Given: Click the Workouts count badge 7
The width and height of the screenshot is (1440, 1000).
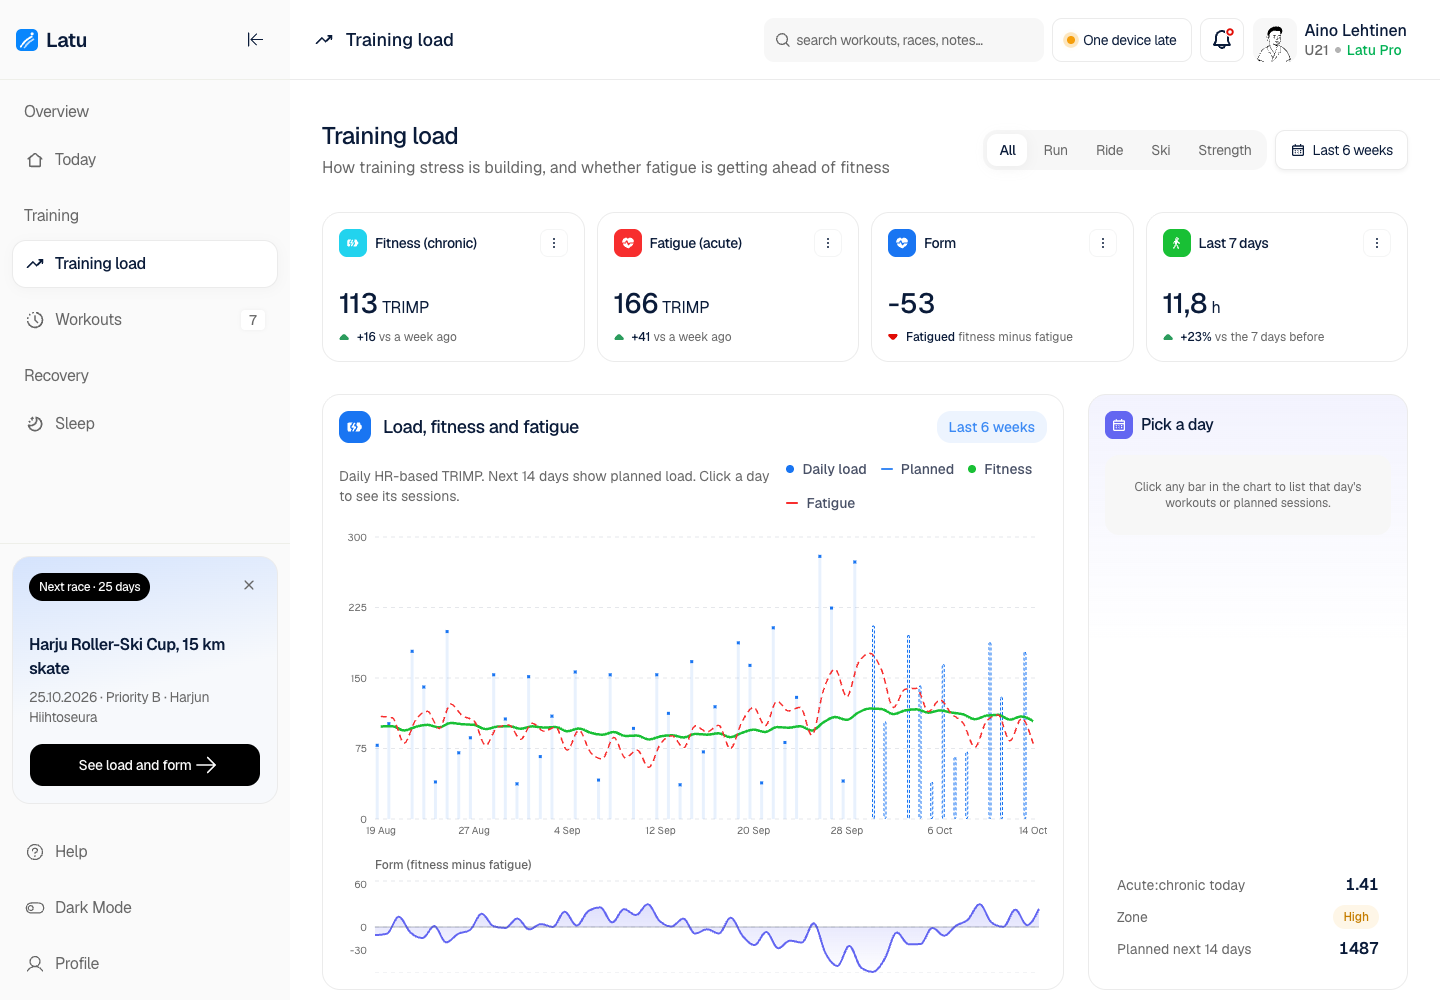Looking at the screenshot, I should point(253,320).
